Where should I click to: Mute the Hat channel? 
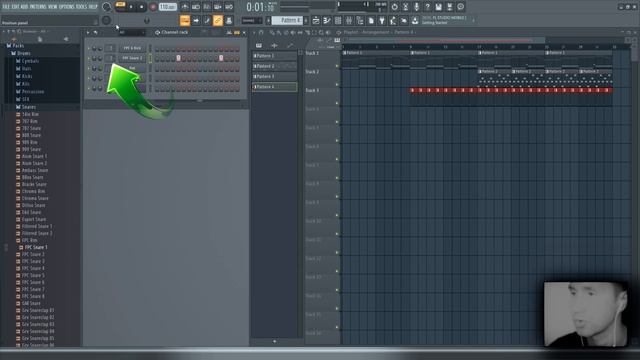pos(89,68)
